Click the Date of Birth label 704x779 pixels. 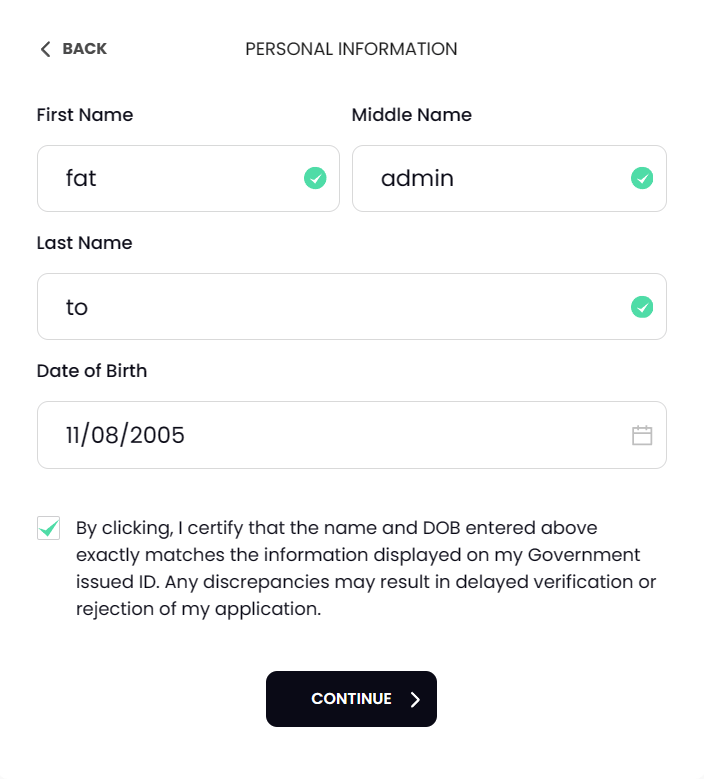coord(92,371)
